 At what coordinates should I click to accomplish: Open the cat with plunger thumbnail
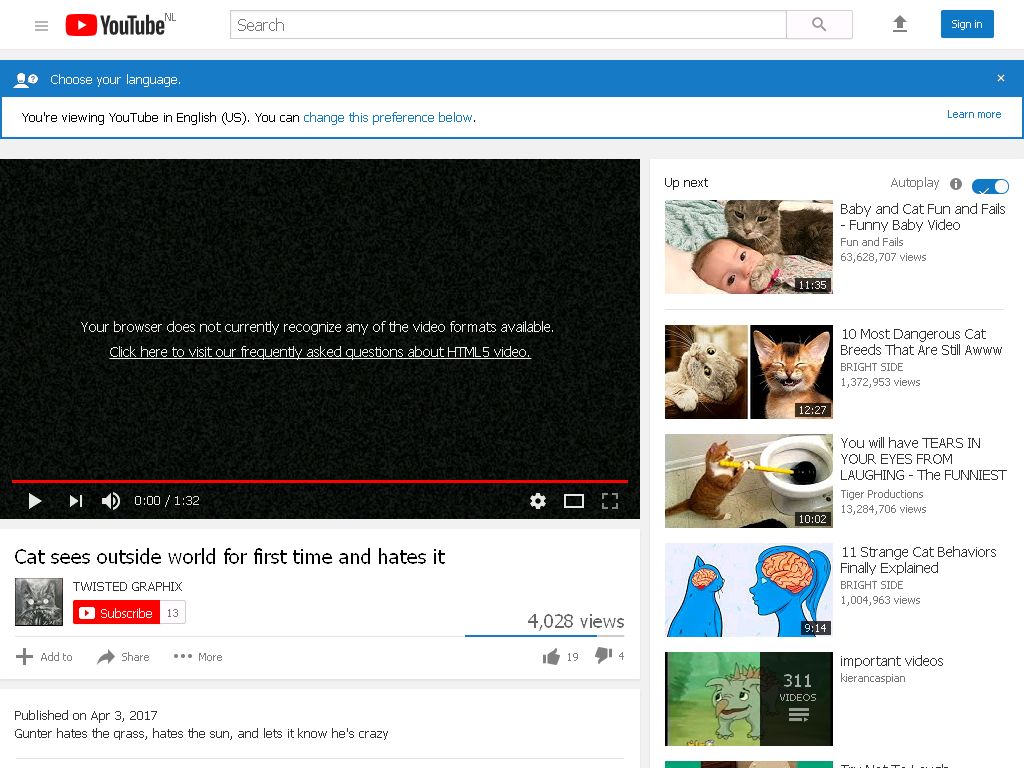pyautogui.click(x=748, y=481)
